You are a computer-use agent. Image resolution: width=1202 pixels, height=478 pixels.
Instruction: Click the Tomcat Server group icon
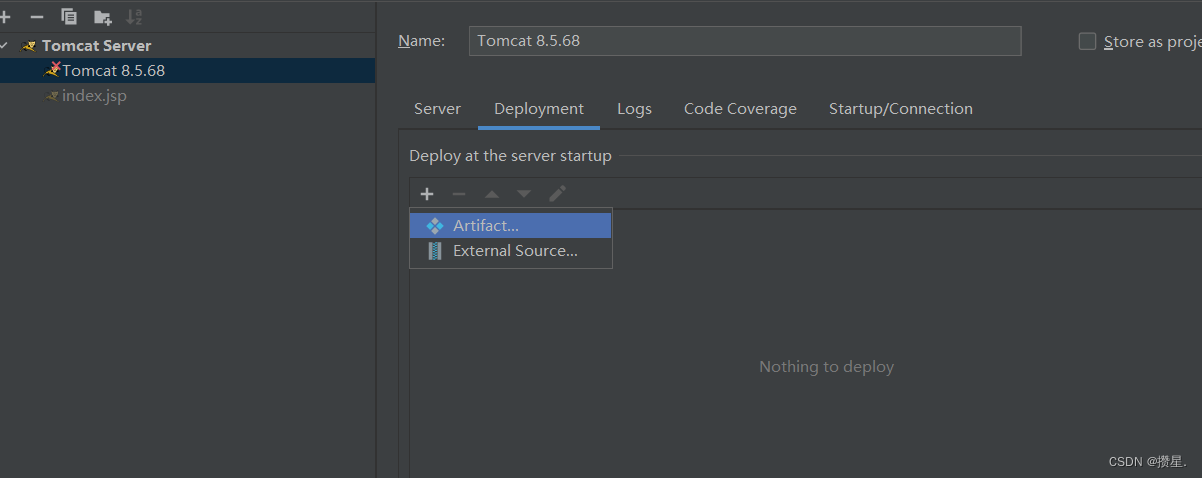click(x=29, y=46)
